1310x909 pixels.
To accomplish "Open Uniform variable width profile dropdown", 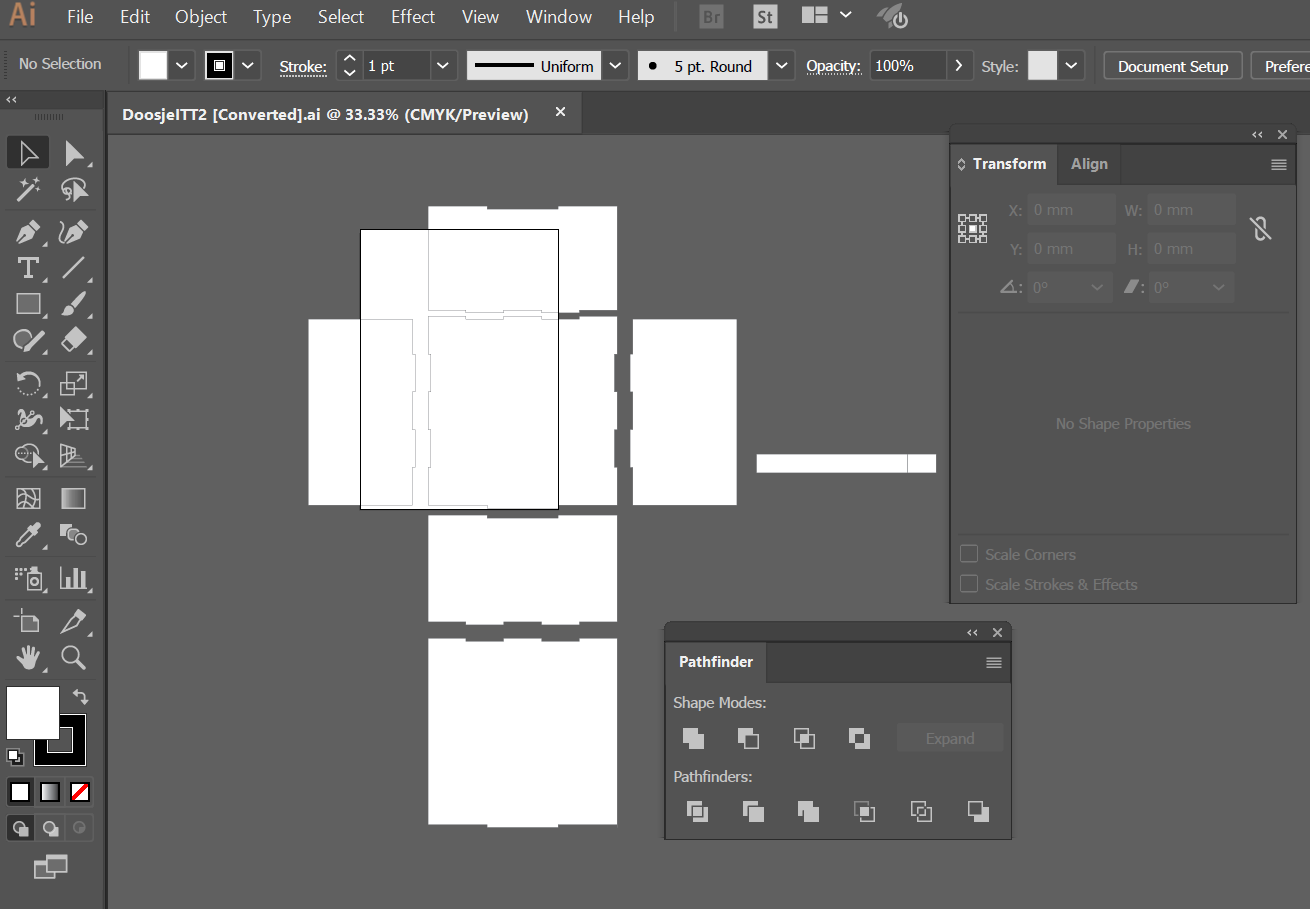I will pyautogui.click(x=616, y=66).
